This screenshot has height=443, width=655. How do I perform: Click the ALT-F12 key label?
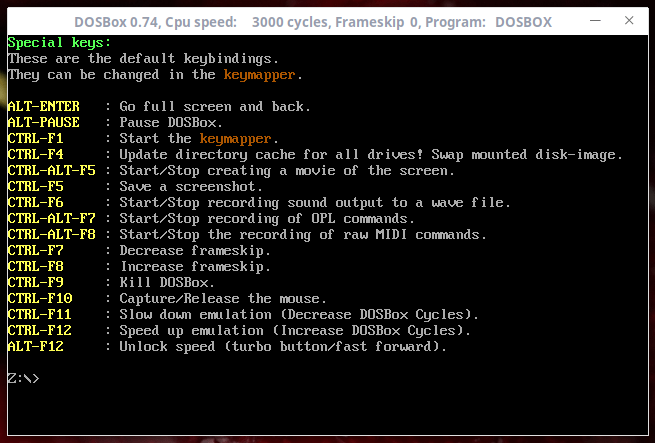(x=35, y=347)
